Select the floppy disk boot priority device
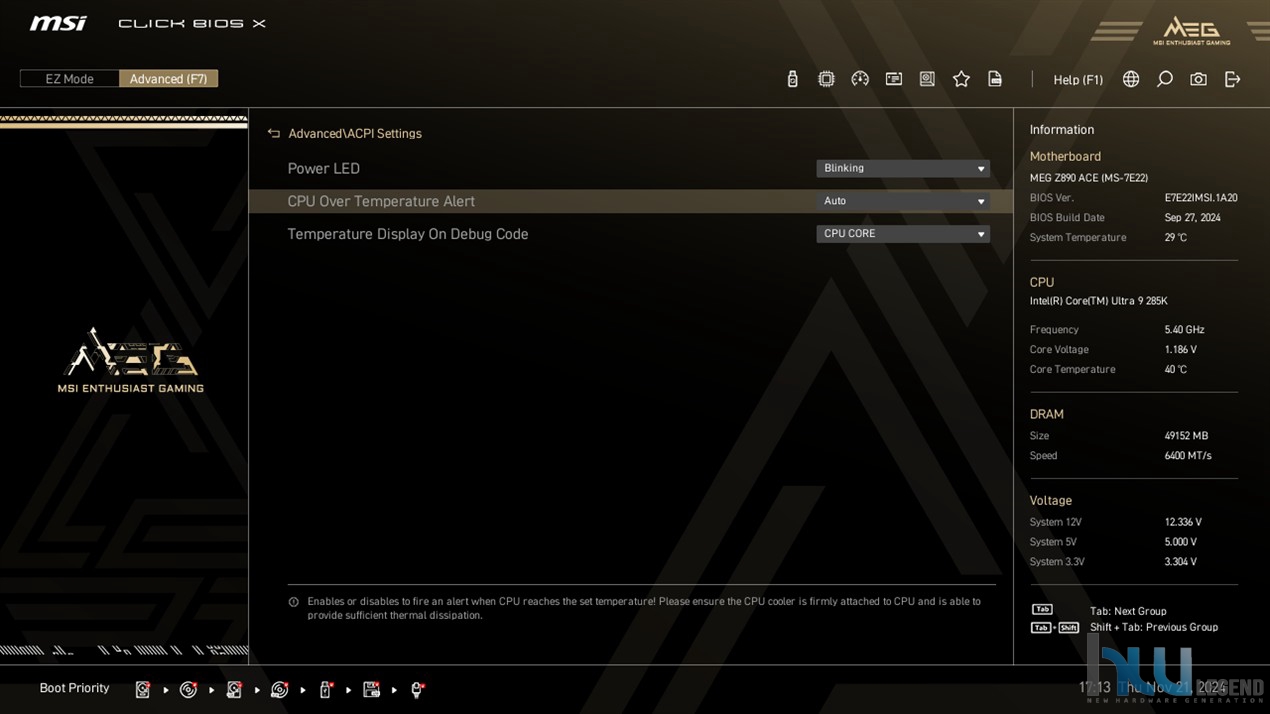 click(x=371, y=690)
